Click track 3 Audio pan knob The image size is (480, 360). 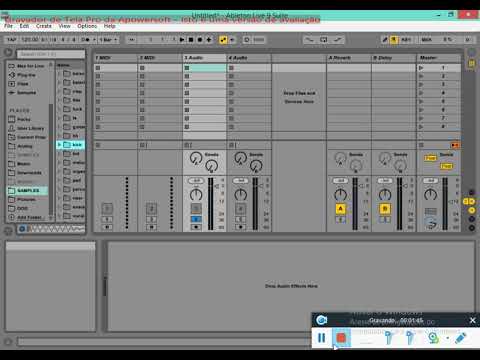click(196, 195)
